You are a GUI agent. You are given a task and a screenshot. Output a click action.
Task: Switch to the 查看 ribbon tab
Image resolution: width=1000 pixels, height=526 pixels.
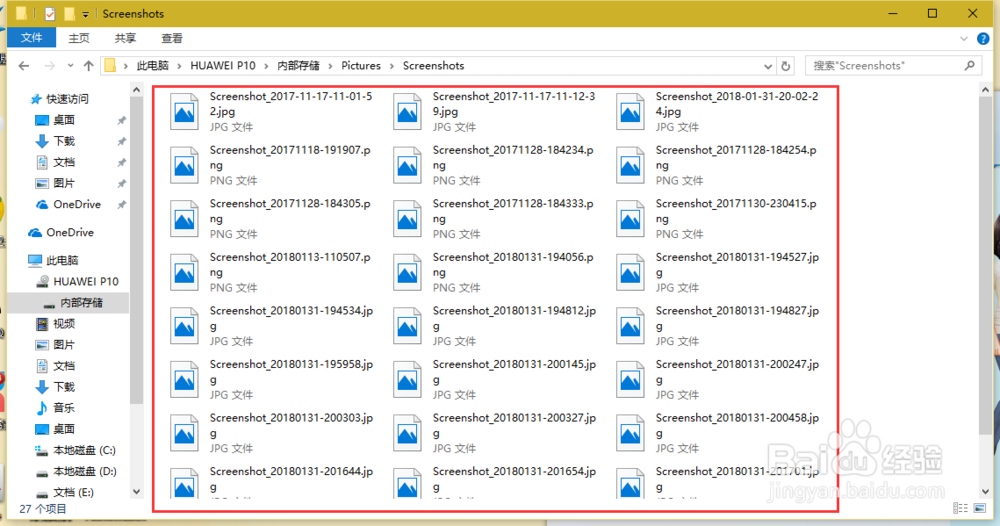[x=172, y=38]
